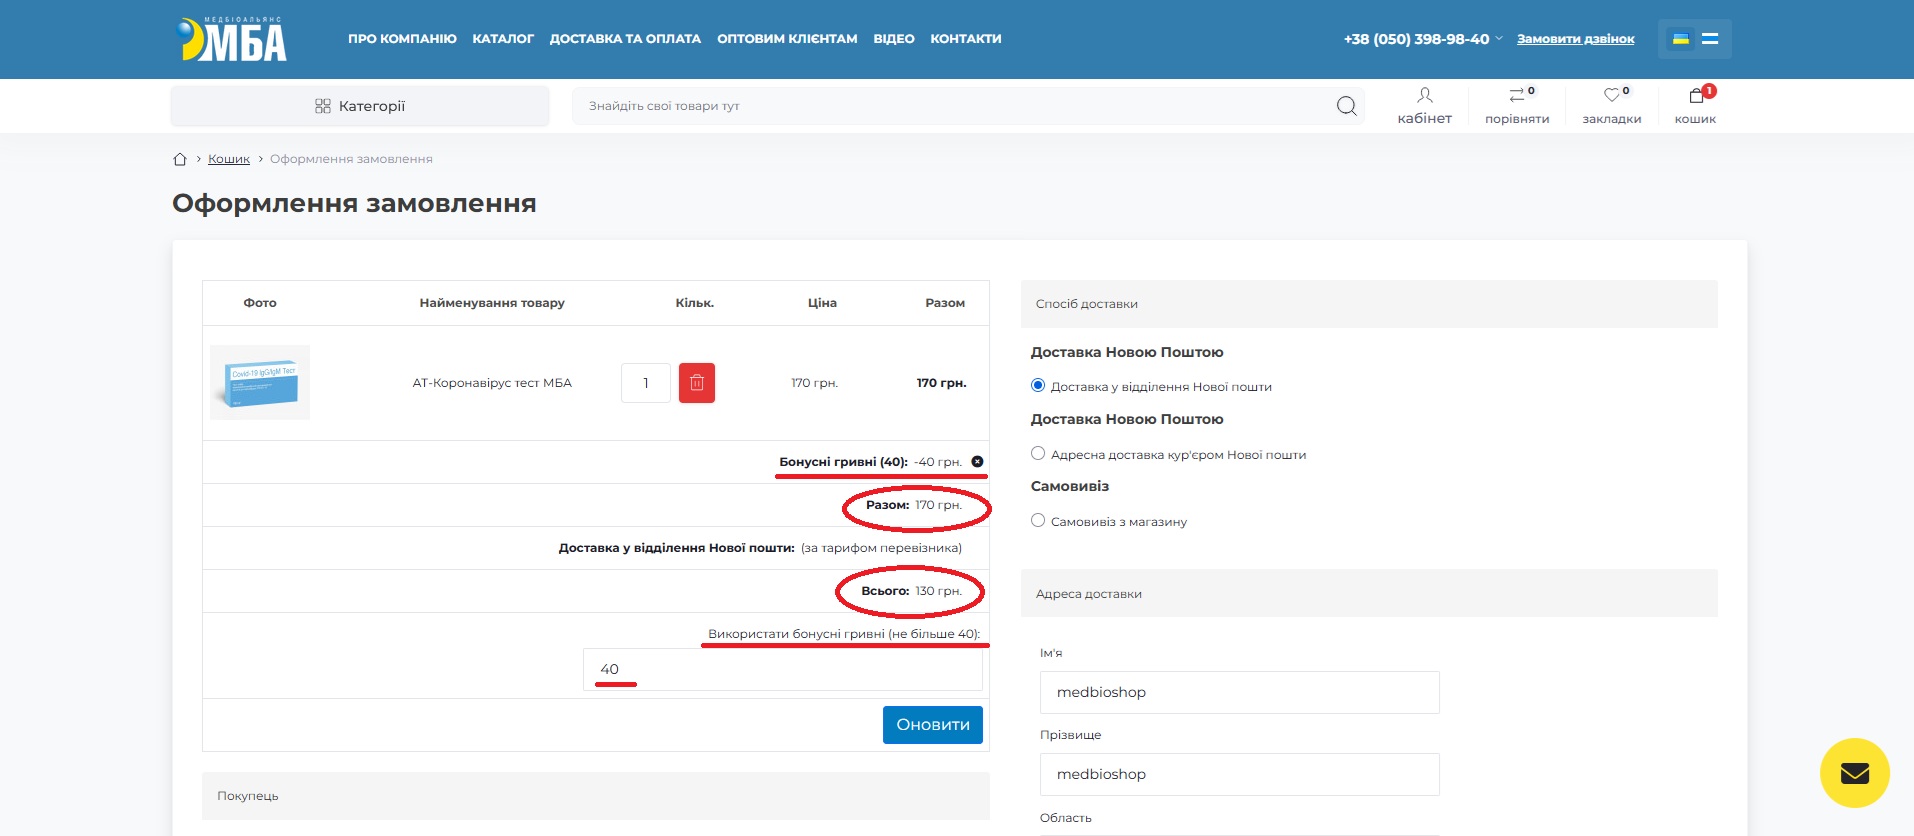Open the user cabinet icon
This screenshot has height=836, width=1914.
[x=1424, y=96]
